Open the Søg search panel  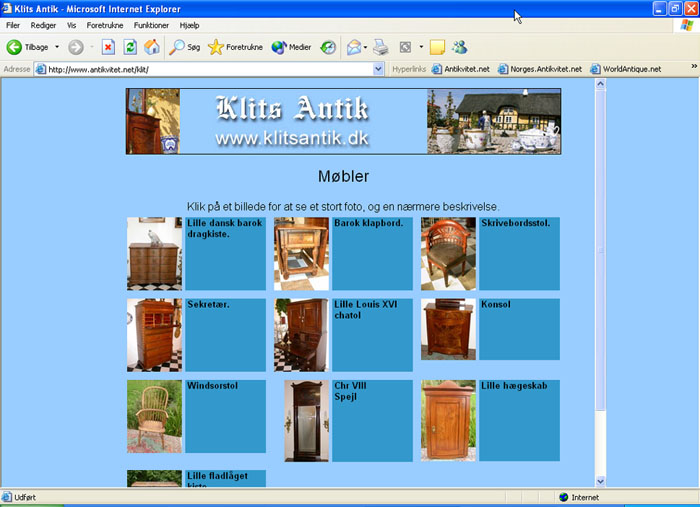pos(185,47)
